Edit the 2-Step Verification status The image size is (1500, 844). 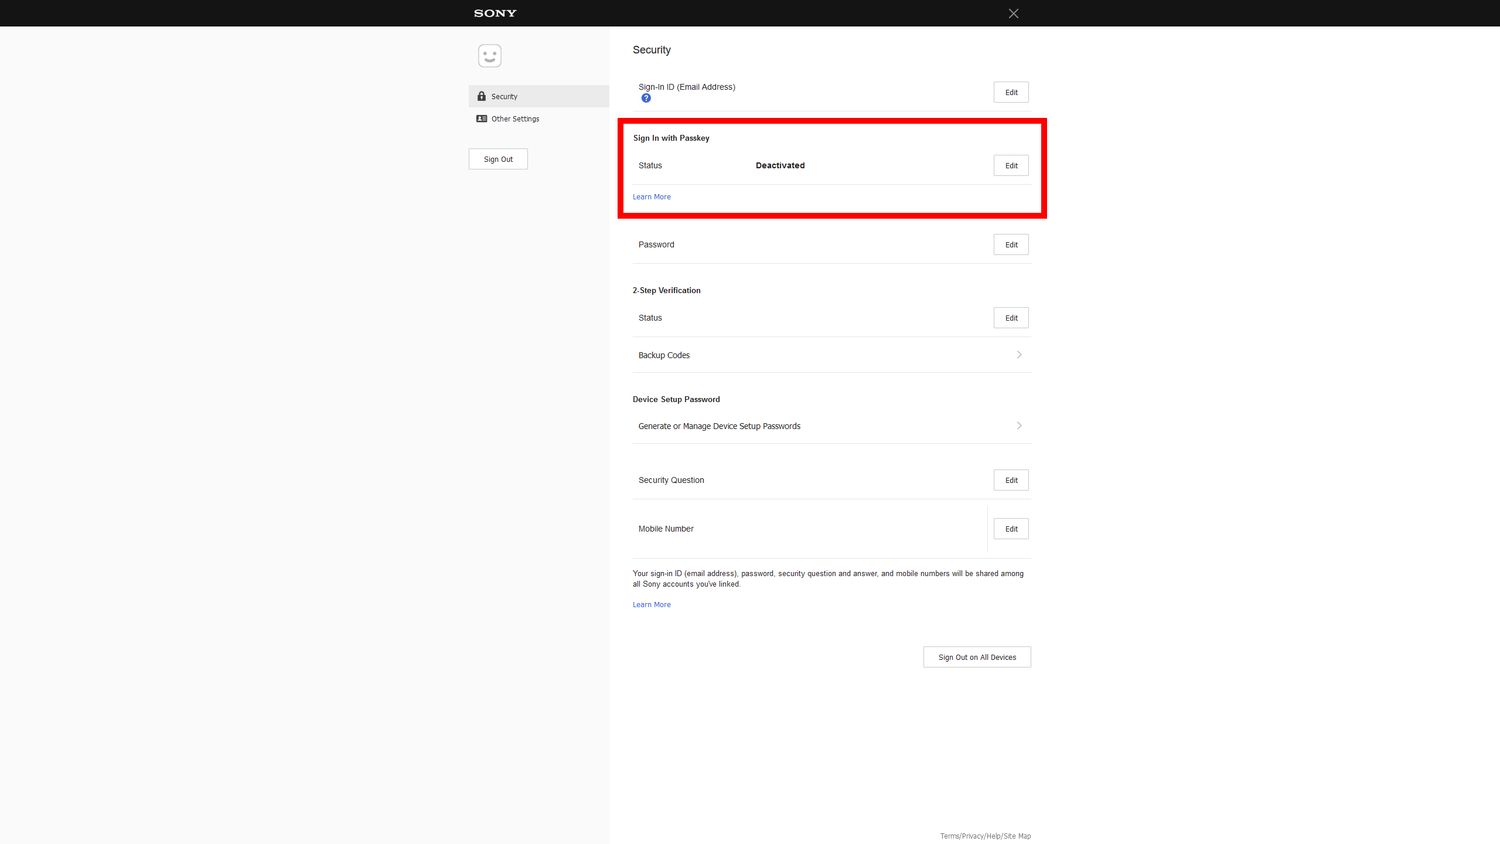1010,318
